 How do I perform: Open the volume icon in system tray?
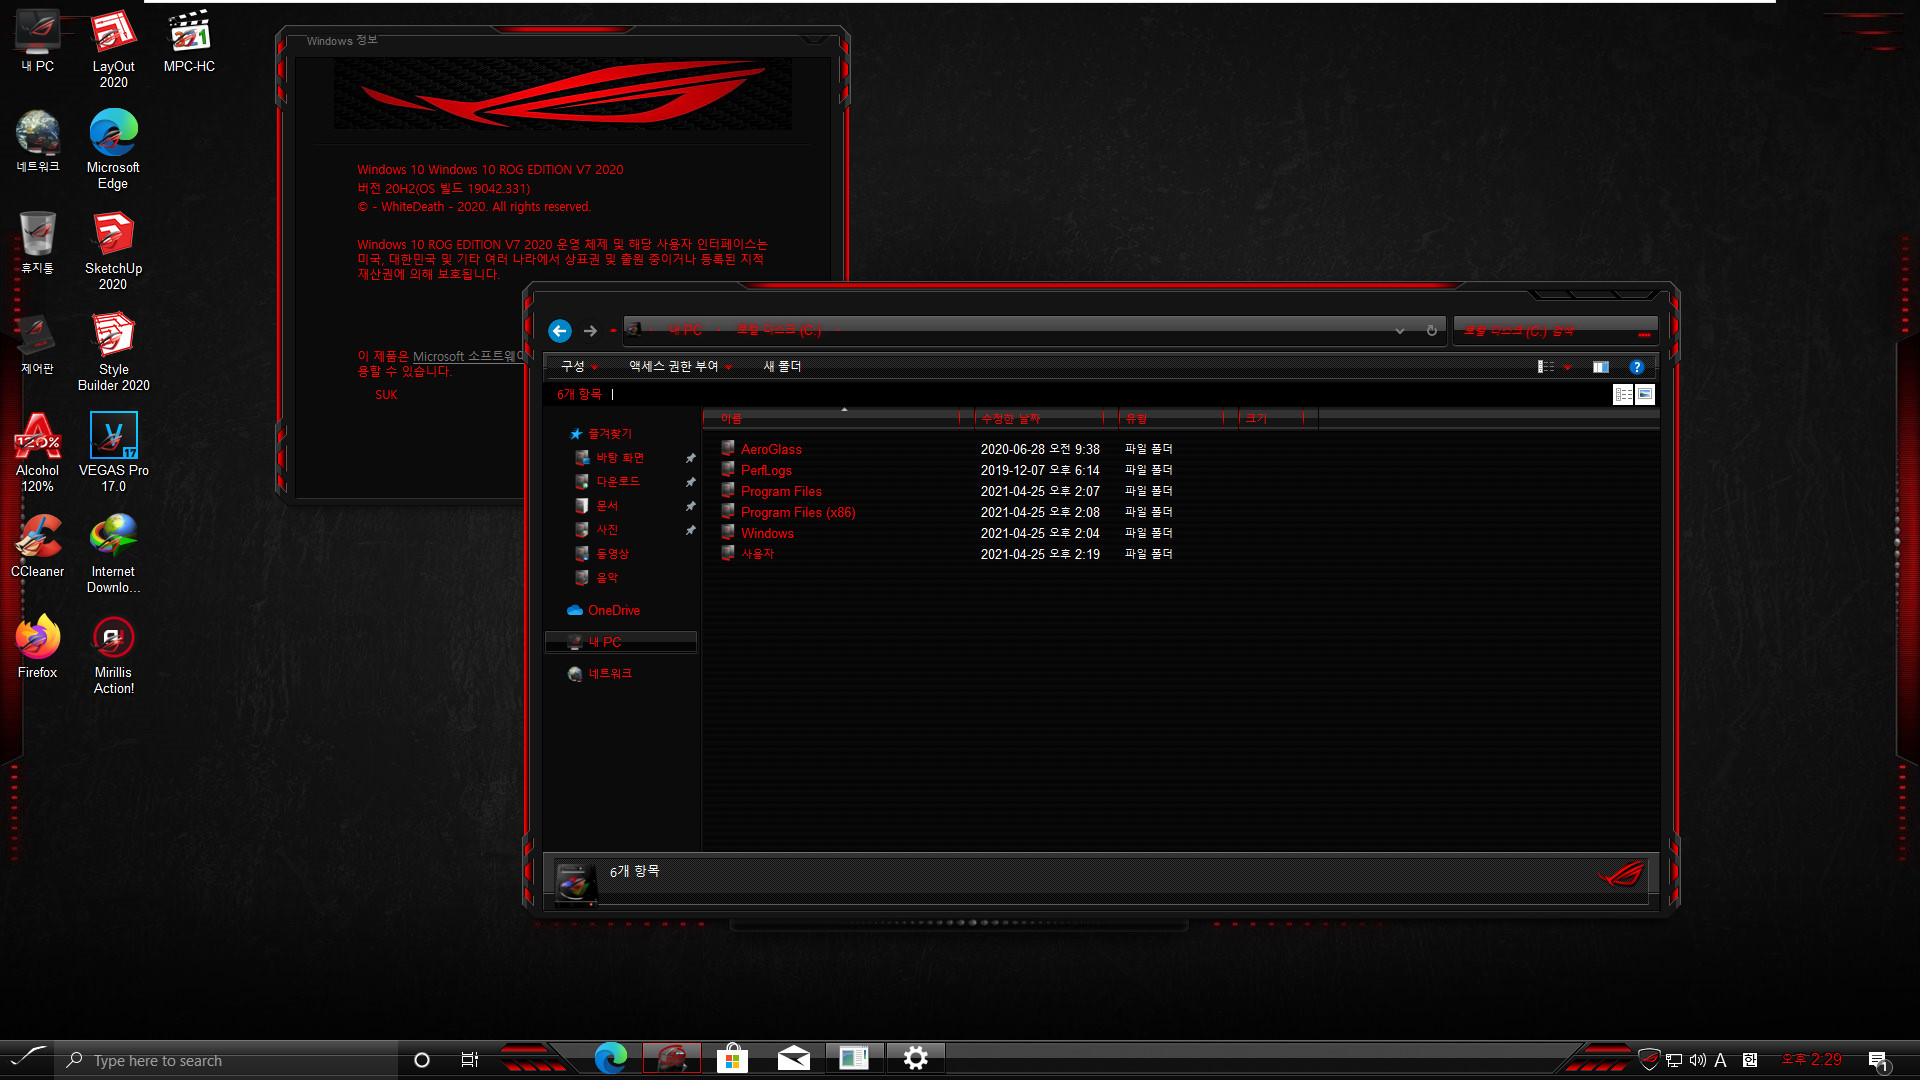1698,1060
